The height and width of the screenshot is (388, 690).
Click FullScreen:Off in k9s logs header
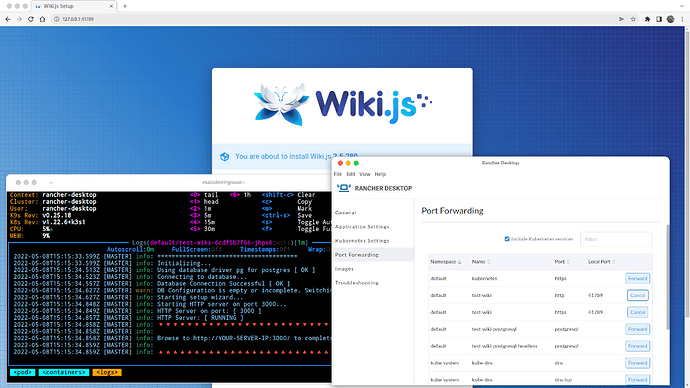pyautogui.click(x=197, y=249)
